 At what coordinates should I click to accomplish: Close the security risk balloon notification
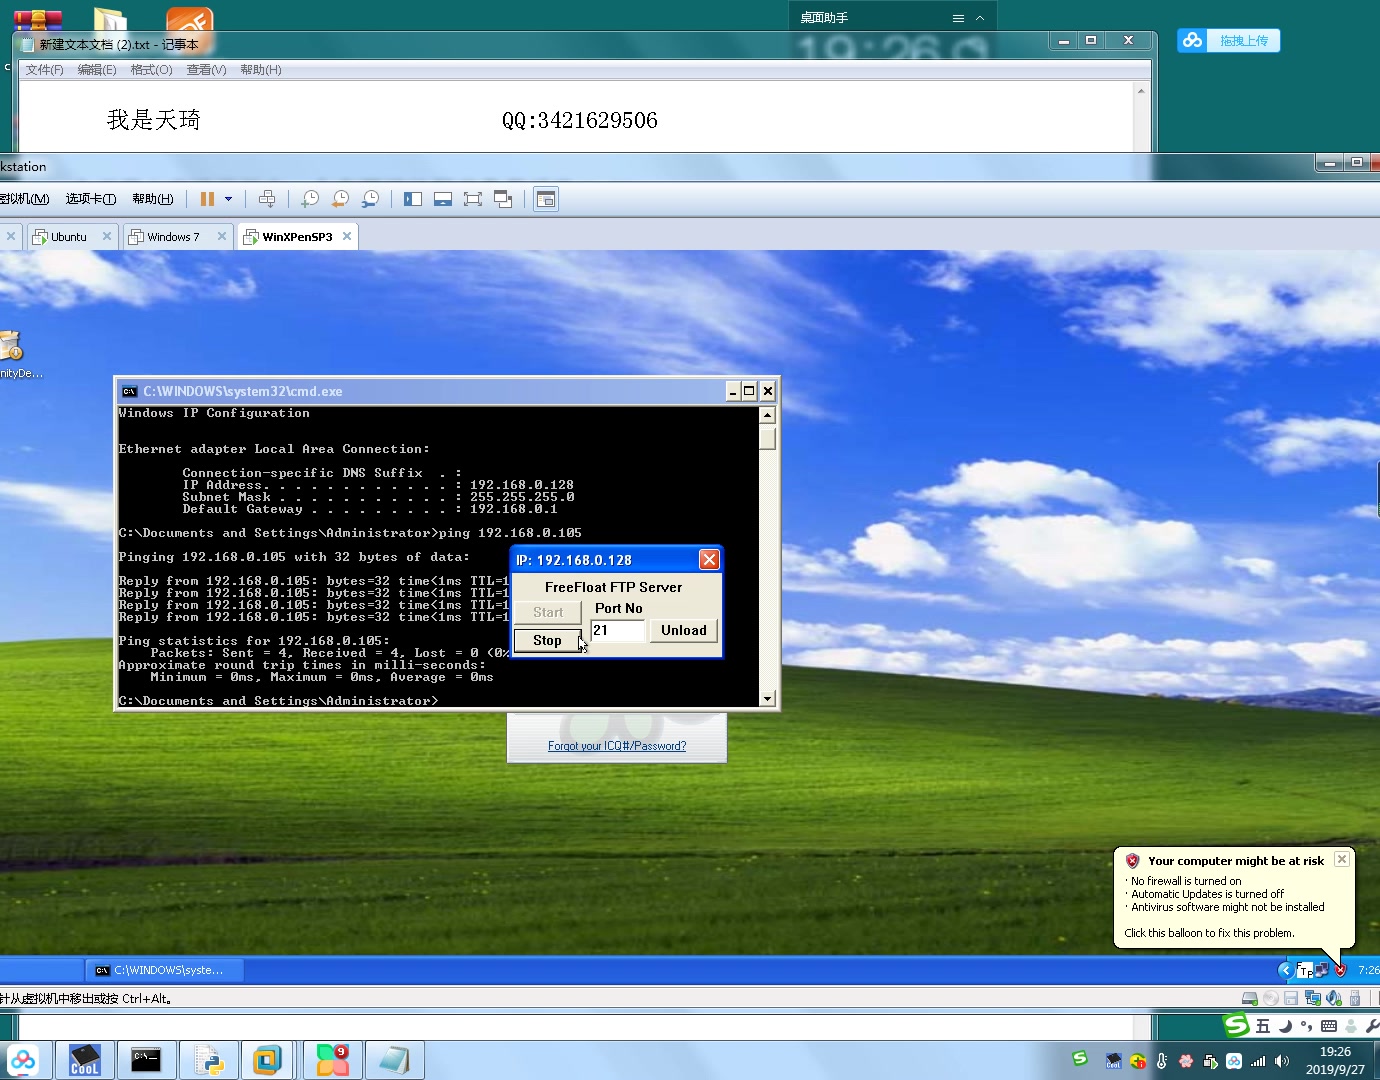(x=1342, y=859)
